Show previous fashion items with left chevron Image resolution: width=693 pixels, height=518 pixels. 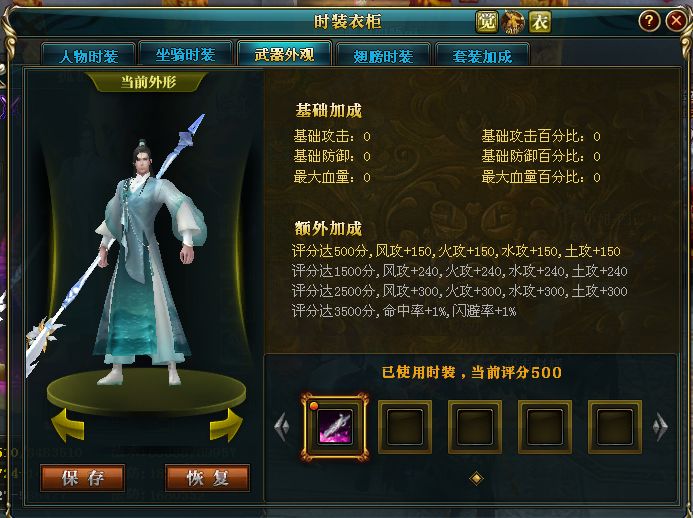point(282,427)
